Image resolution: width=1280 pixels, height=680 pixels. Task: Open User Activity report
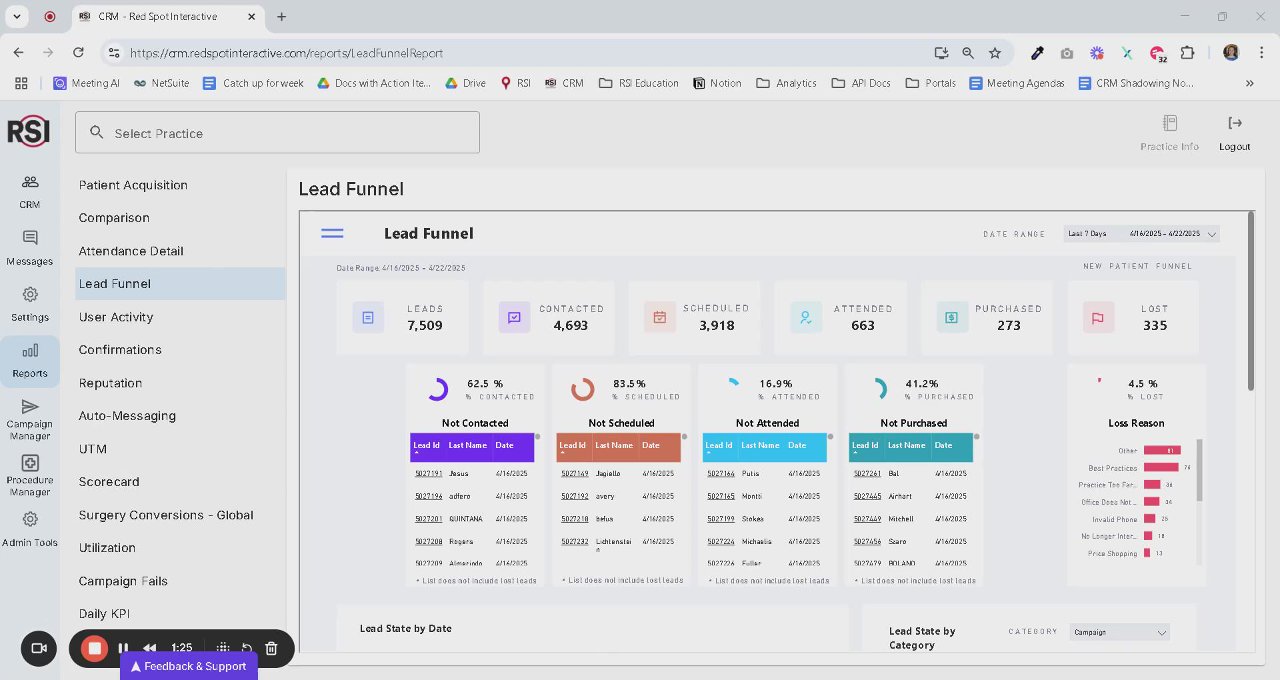tap(116, 317)
